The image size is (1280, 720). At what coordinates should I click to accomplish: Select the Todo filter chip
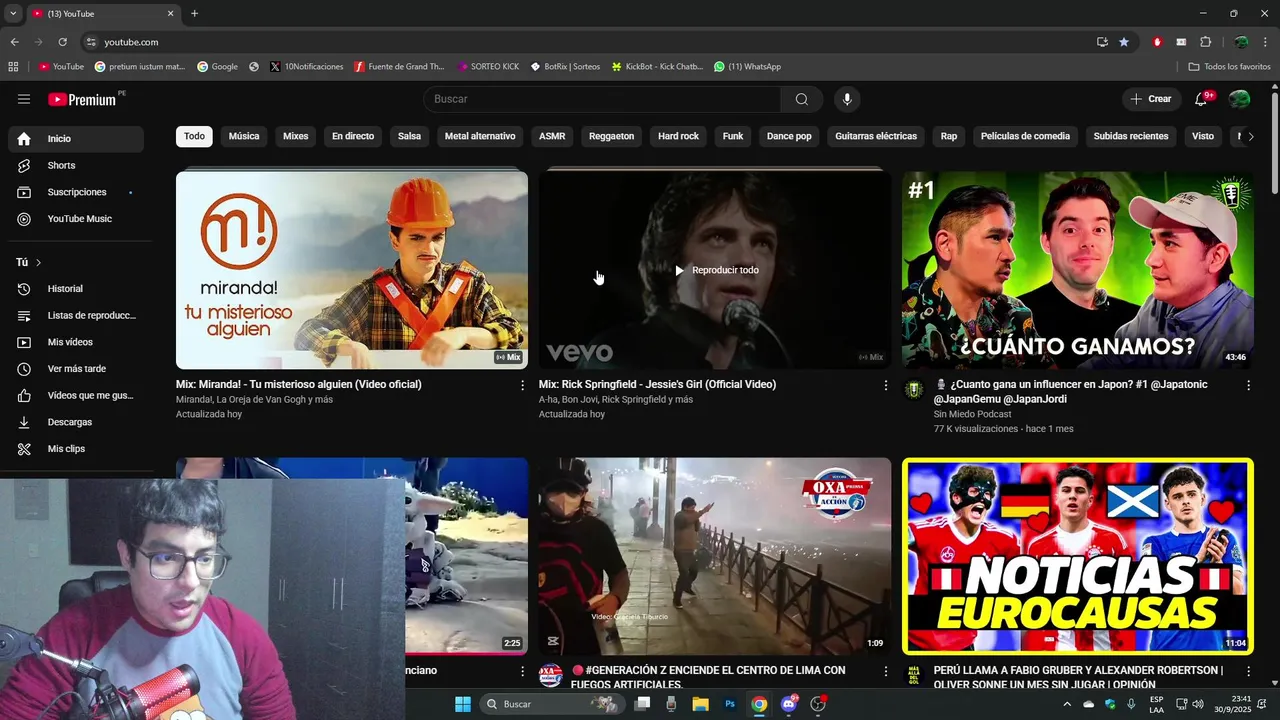click(194, 136)
